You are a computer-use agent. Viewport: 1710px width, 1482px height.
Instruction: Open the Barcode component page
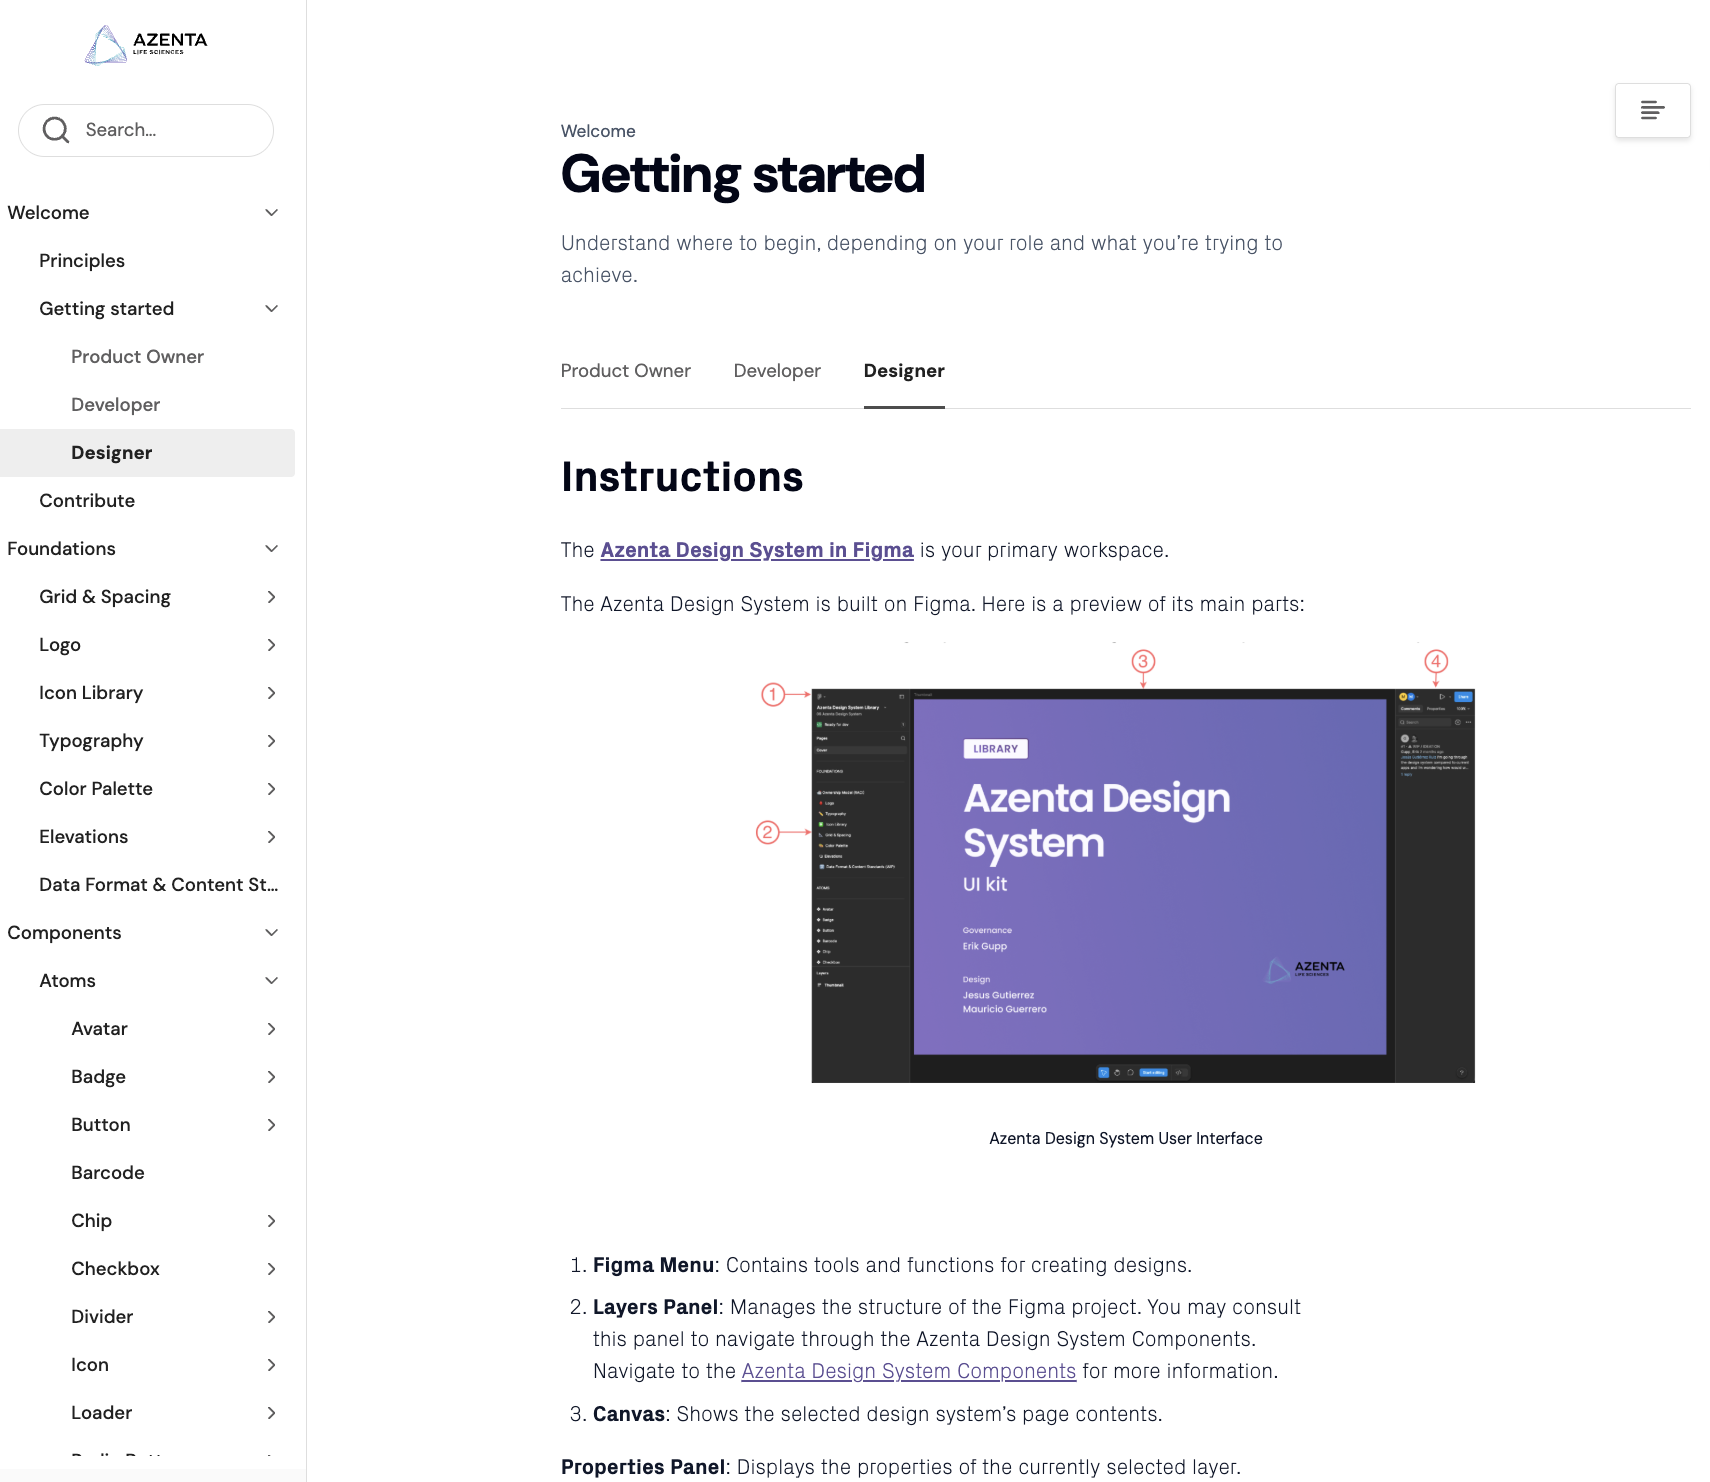click(108, 1173)
